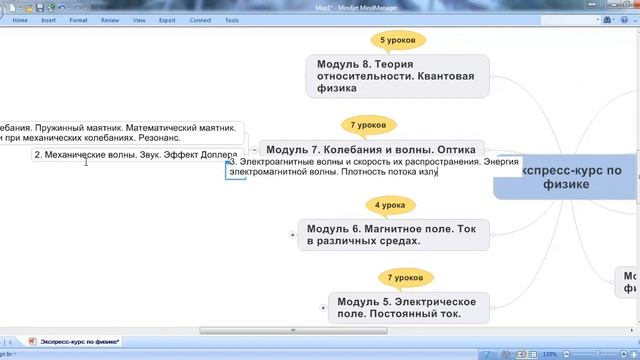Screen dimensions: 640x360
Task: Expand the Модуль 6 branch
Action: [x=292, y=235]
